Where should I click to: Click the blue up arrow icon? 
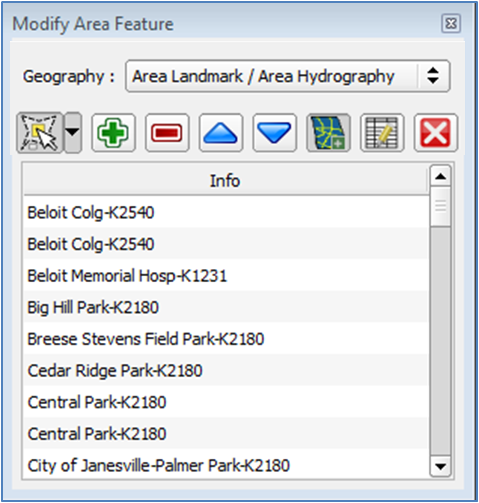pos(221,133)
